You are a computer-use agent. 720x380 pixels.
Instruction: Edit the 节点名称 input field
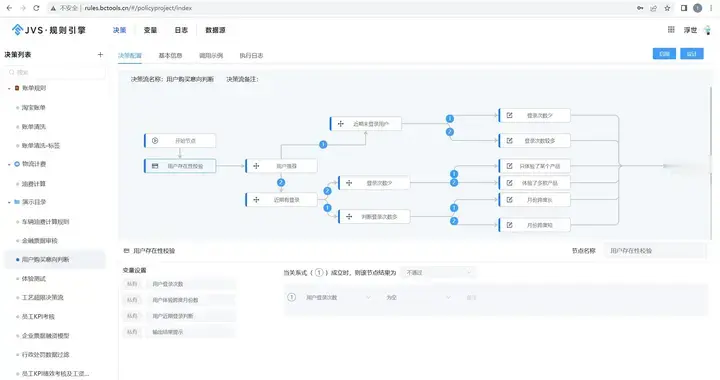[654, 251]
